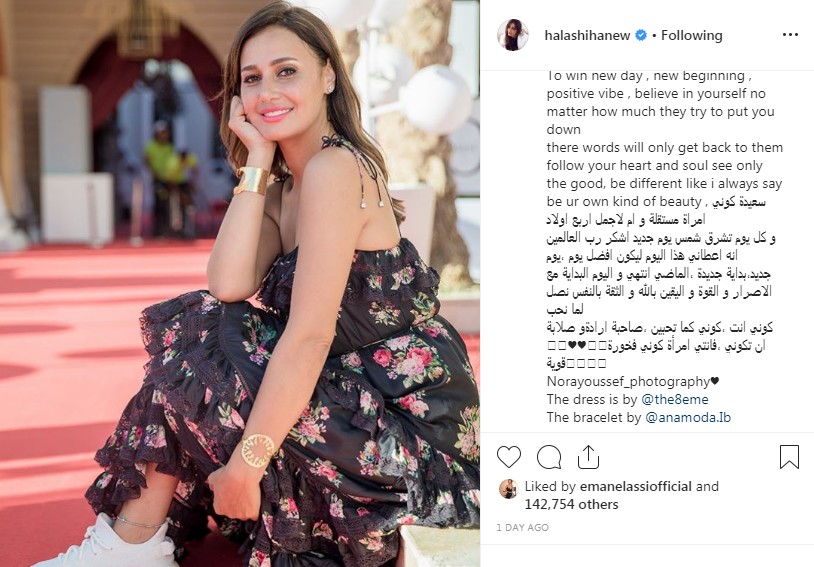View the 142,754 others likes list
This screenshot has height=567, width=814.
pyautogui.click(x=572, y=504)
